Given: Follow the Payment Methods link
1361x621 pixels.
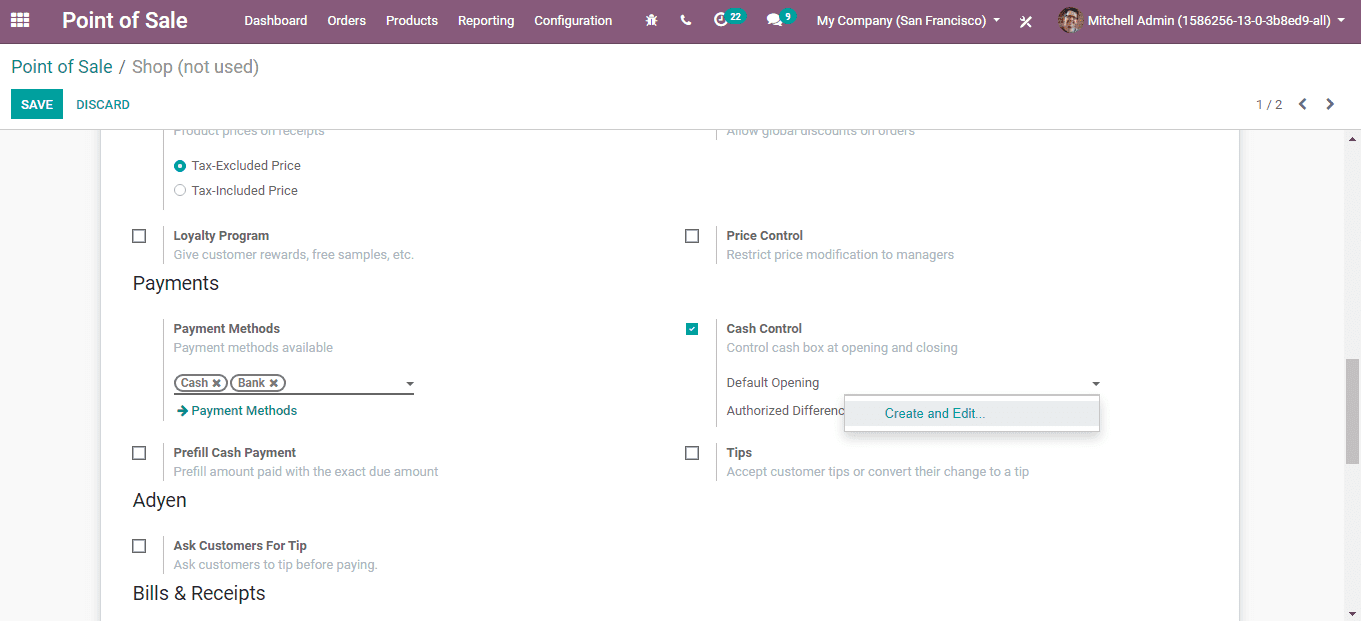Looking at the screenshot, I should click(x=243, y=410).
